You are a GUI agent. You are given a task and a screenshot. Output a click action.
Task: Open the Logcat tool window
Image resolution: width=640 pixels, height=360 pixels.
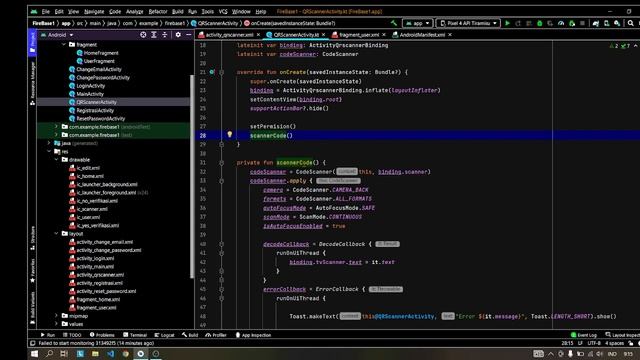[164, 335]
